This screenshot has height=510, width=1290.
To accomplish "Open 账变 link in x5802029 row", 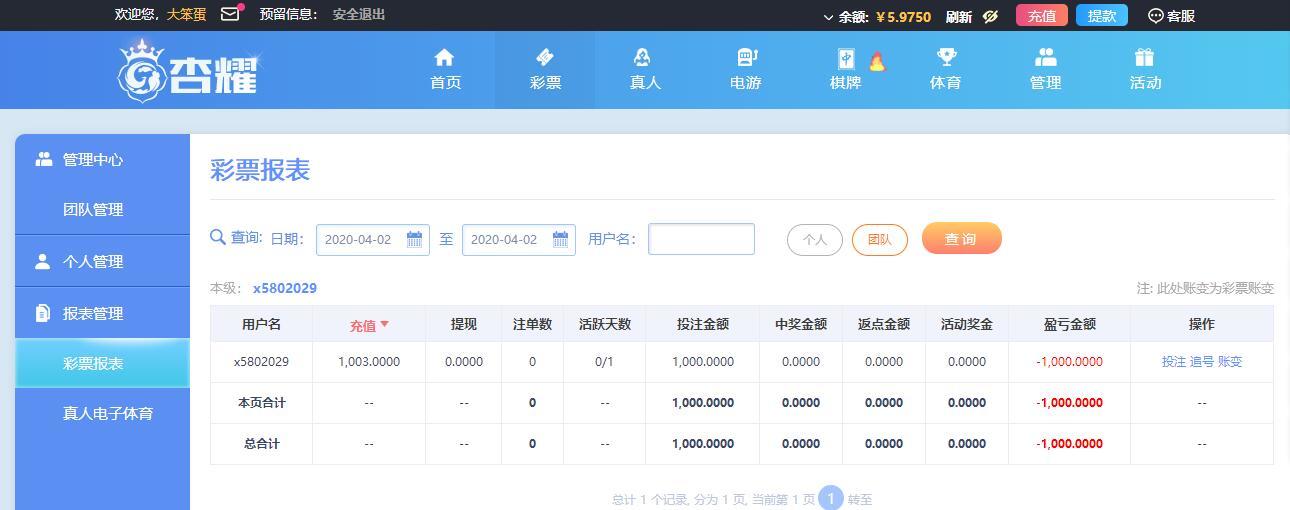I will pyautogui.click(x=1230, y=362).
